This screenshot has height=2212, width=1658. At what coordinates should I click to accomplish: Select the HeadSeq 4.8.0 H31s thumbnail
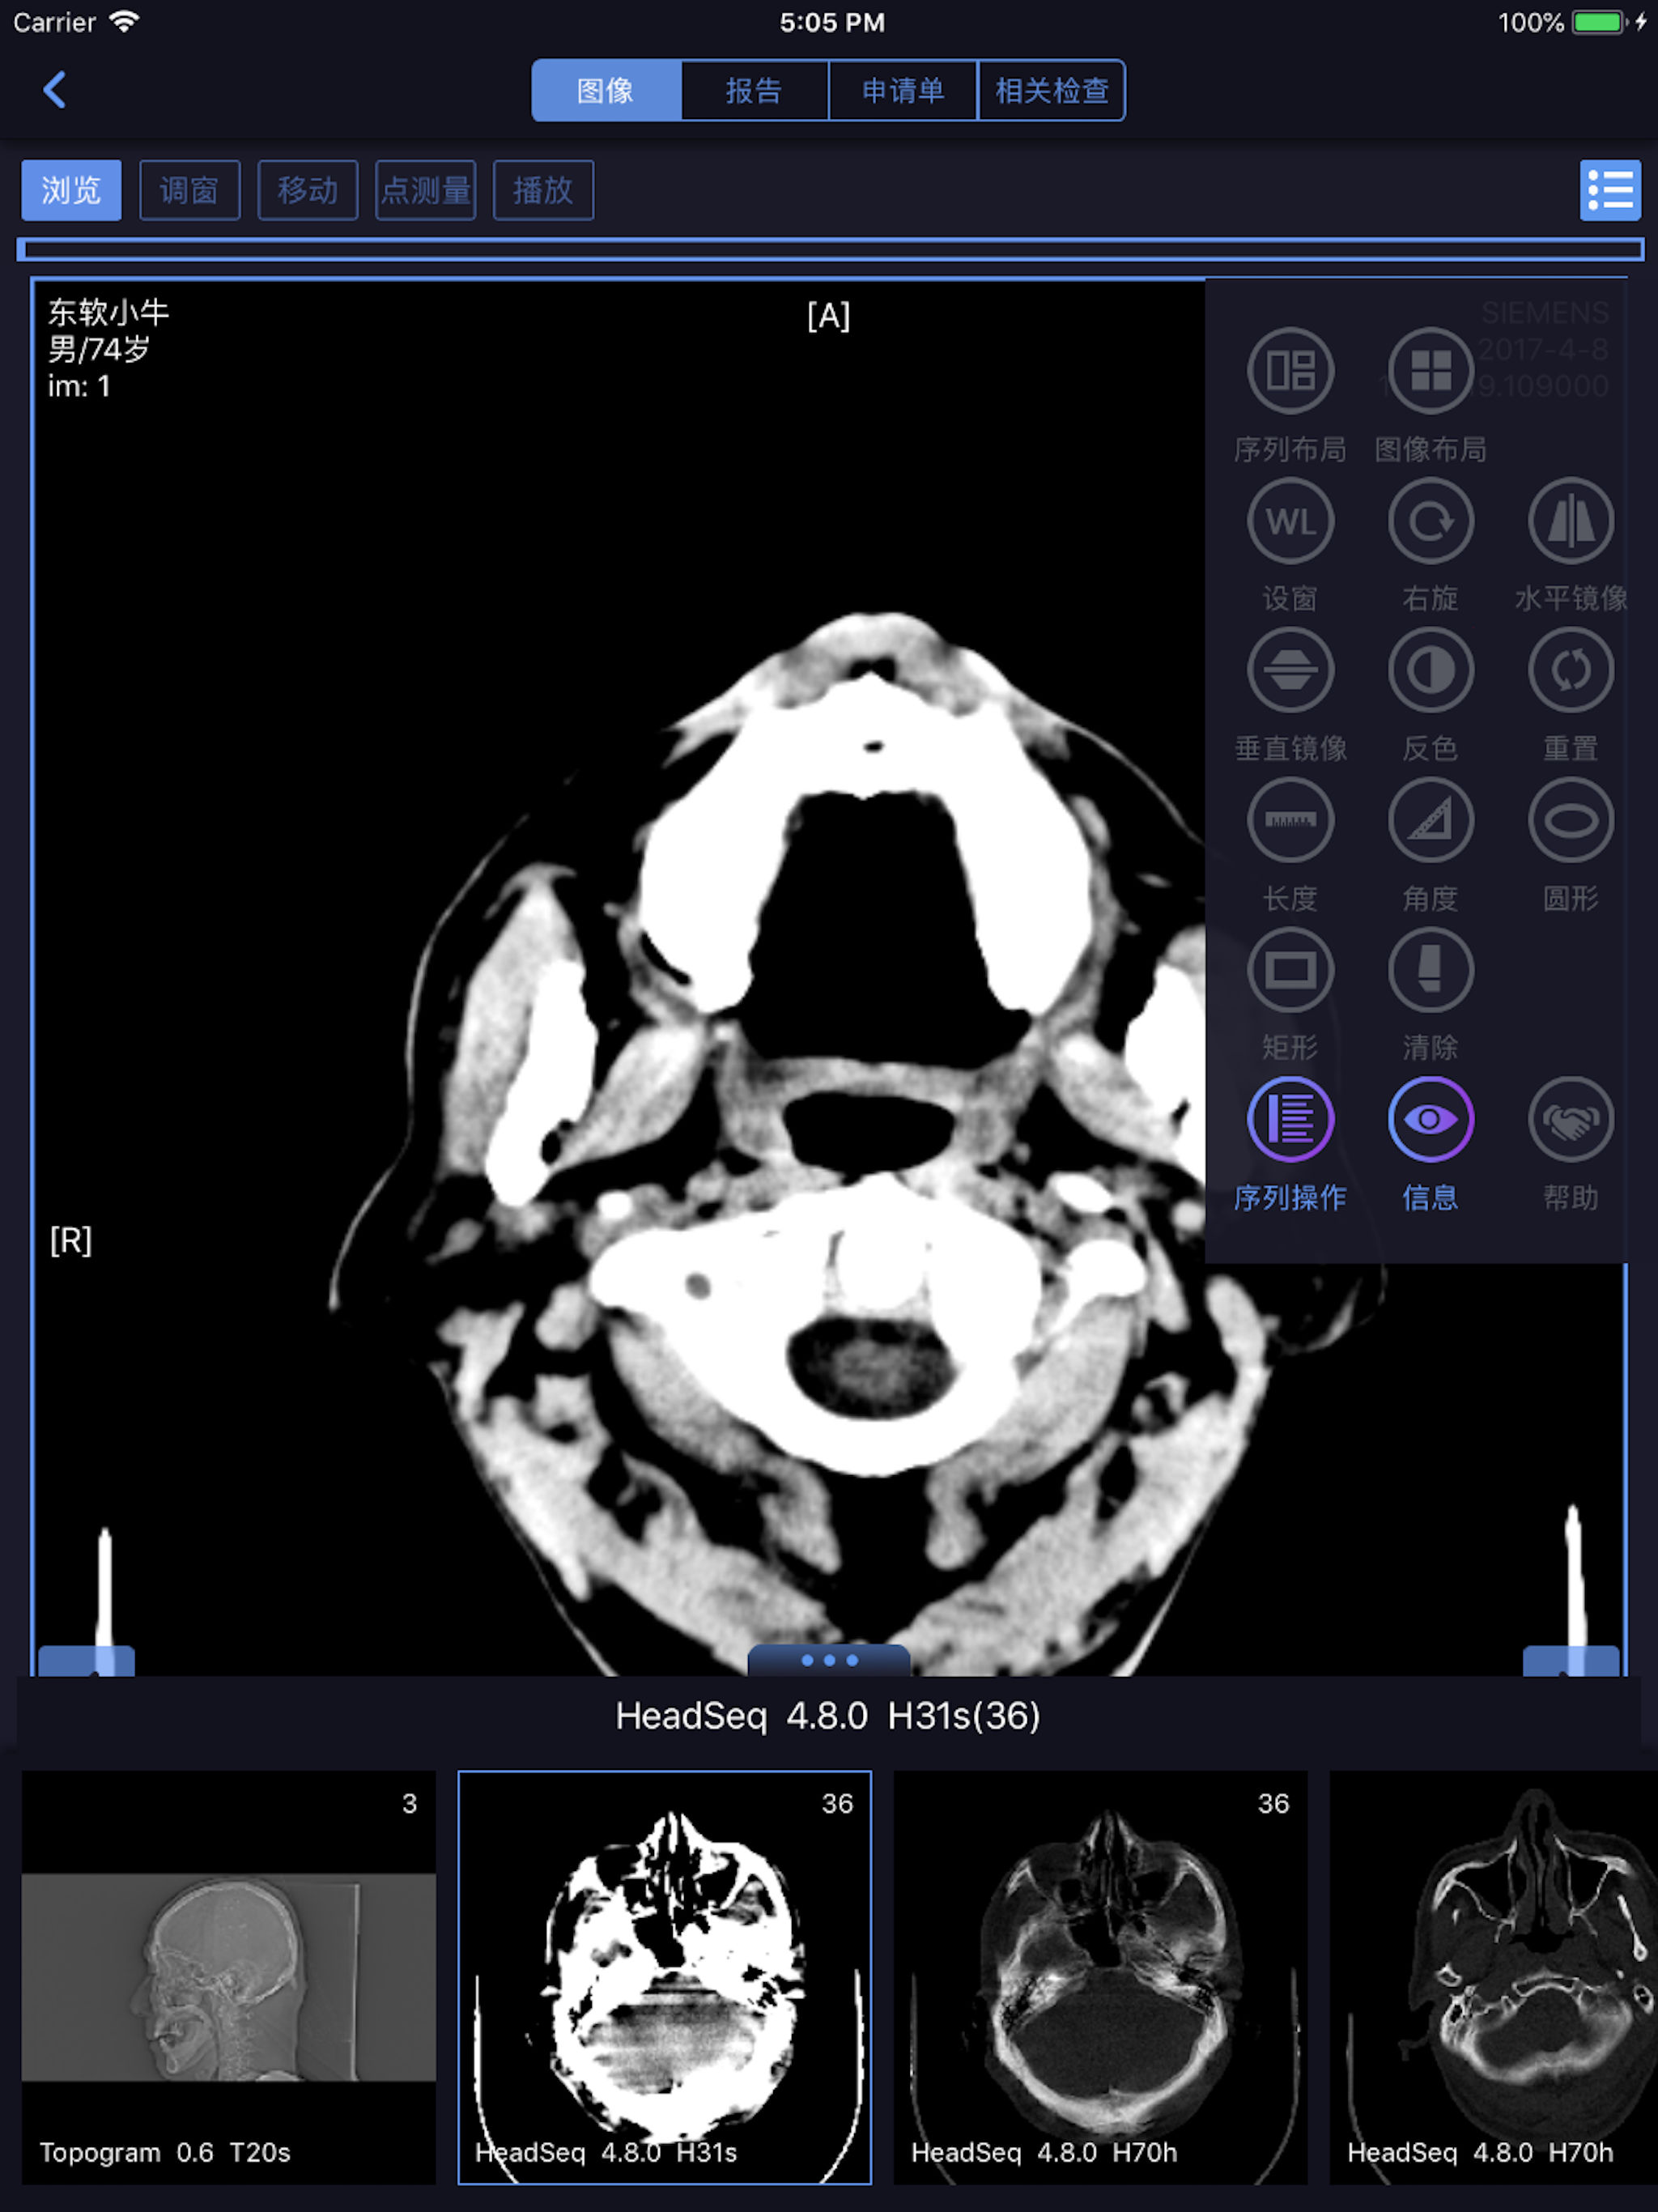[x=664, y=1977]
